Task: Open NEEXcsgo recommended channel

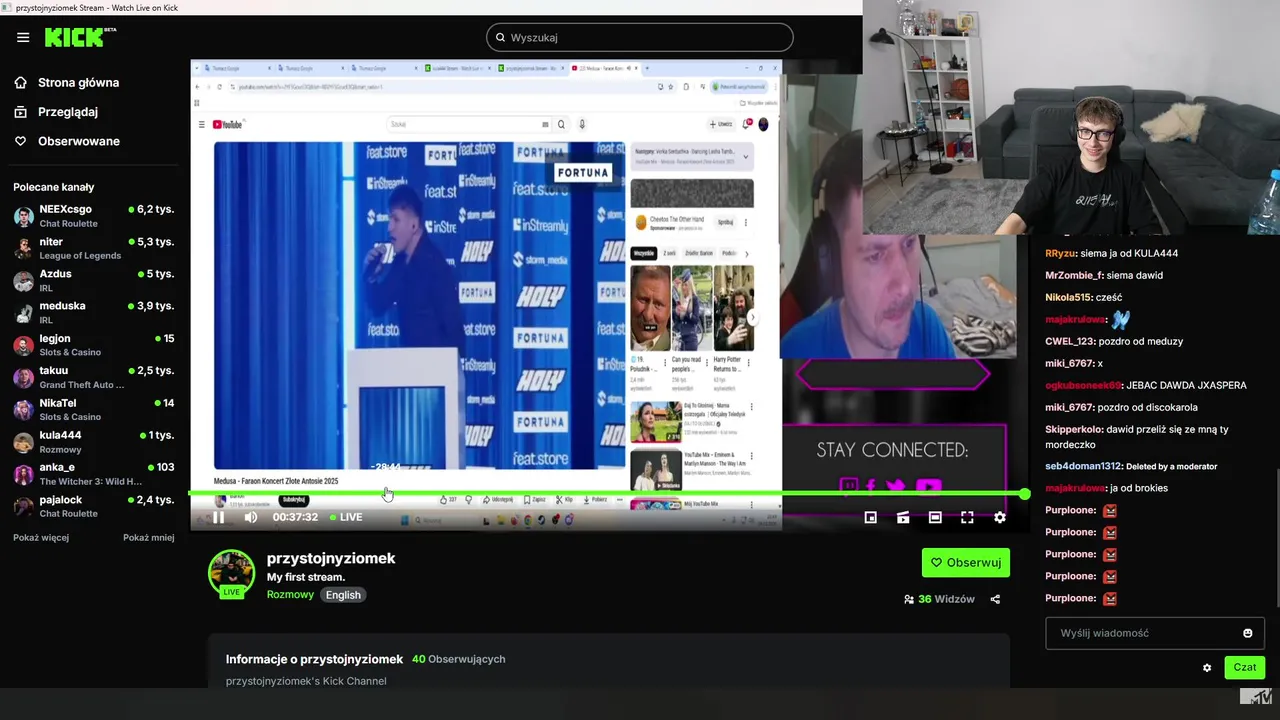Action: pyautogui.click(x=94, y=216)
